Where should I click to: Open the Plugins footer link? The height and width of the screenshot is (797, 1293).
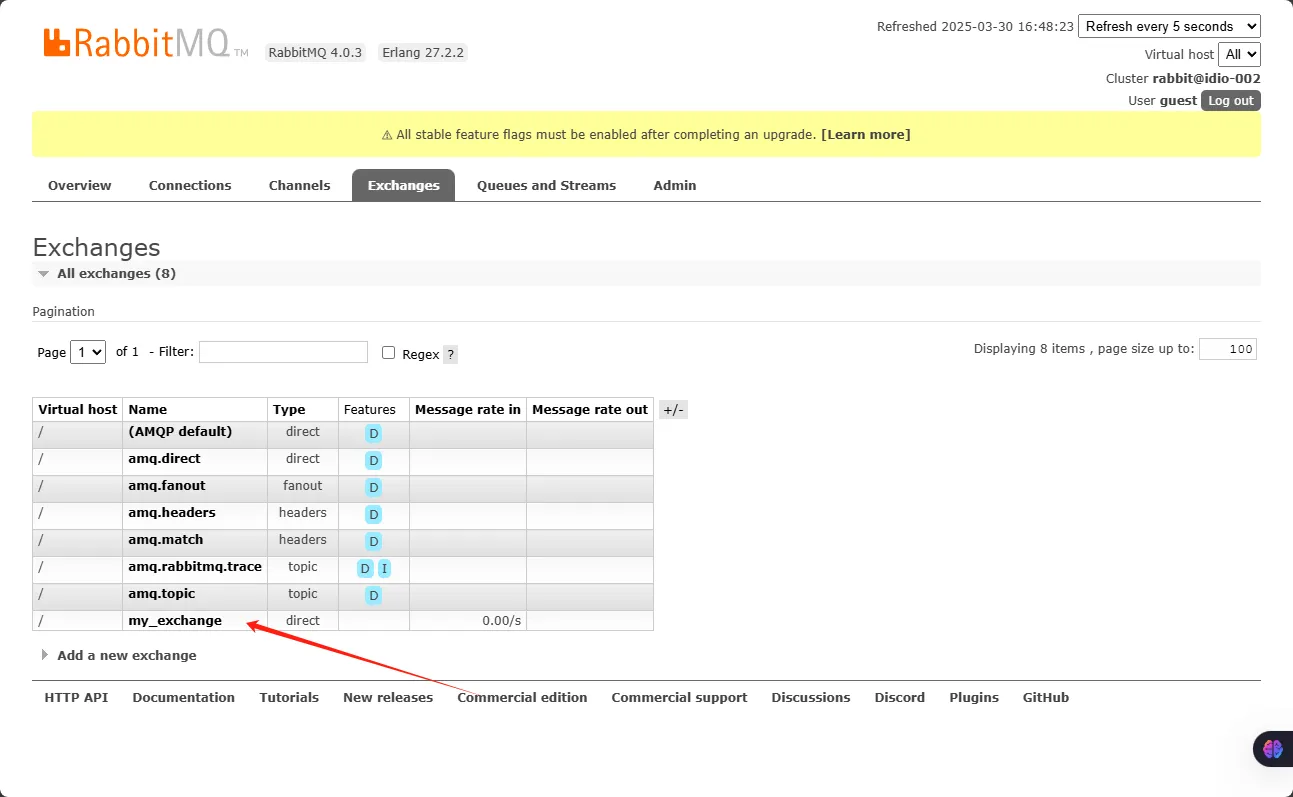coord(974,697)
